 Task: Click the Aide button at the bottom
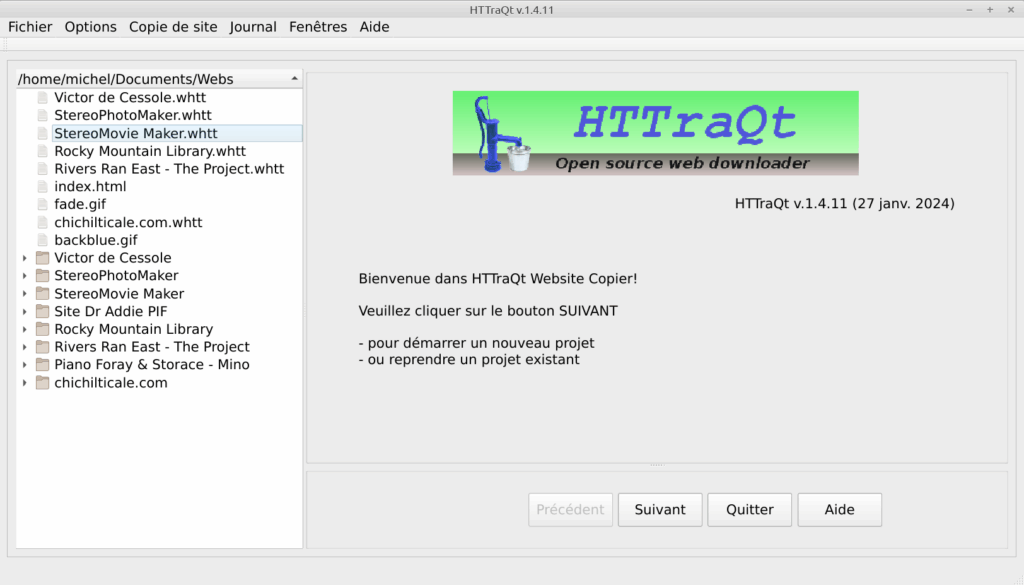(x=839, y=509)
